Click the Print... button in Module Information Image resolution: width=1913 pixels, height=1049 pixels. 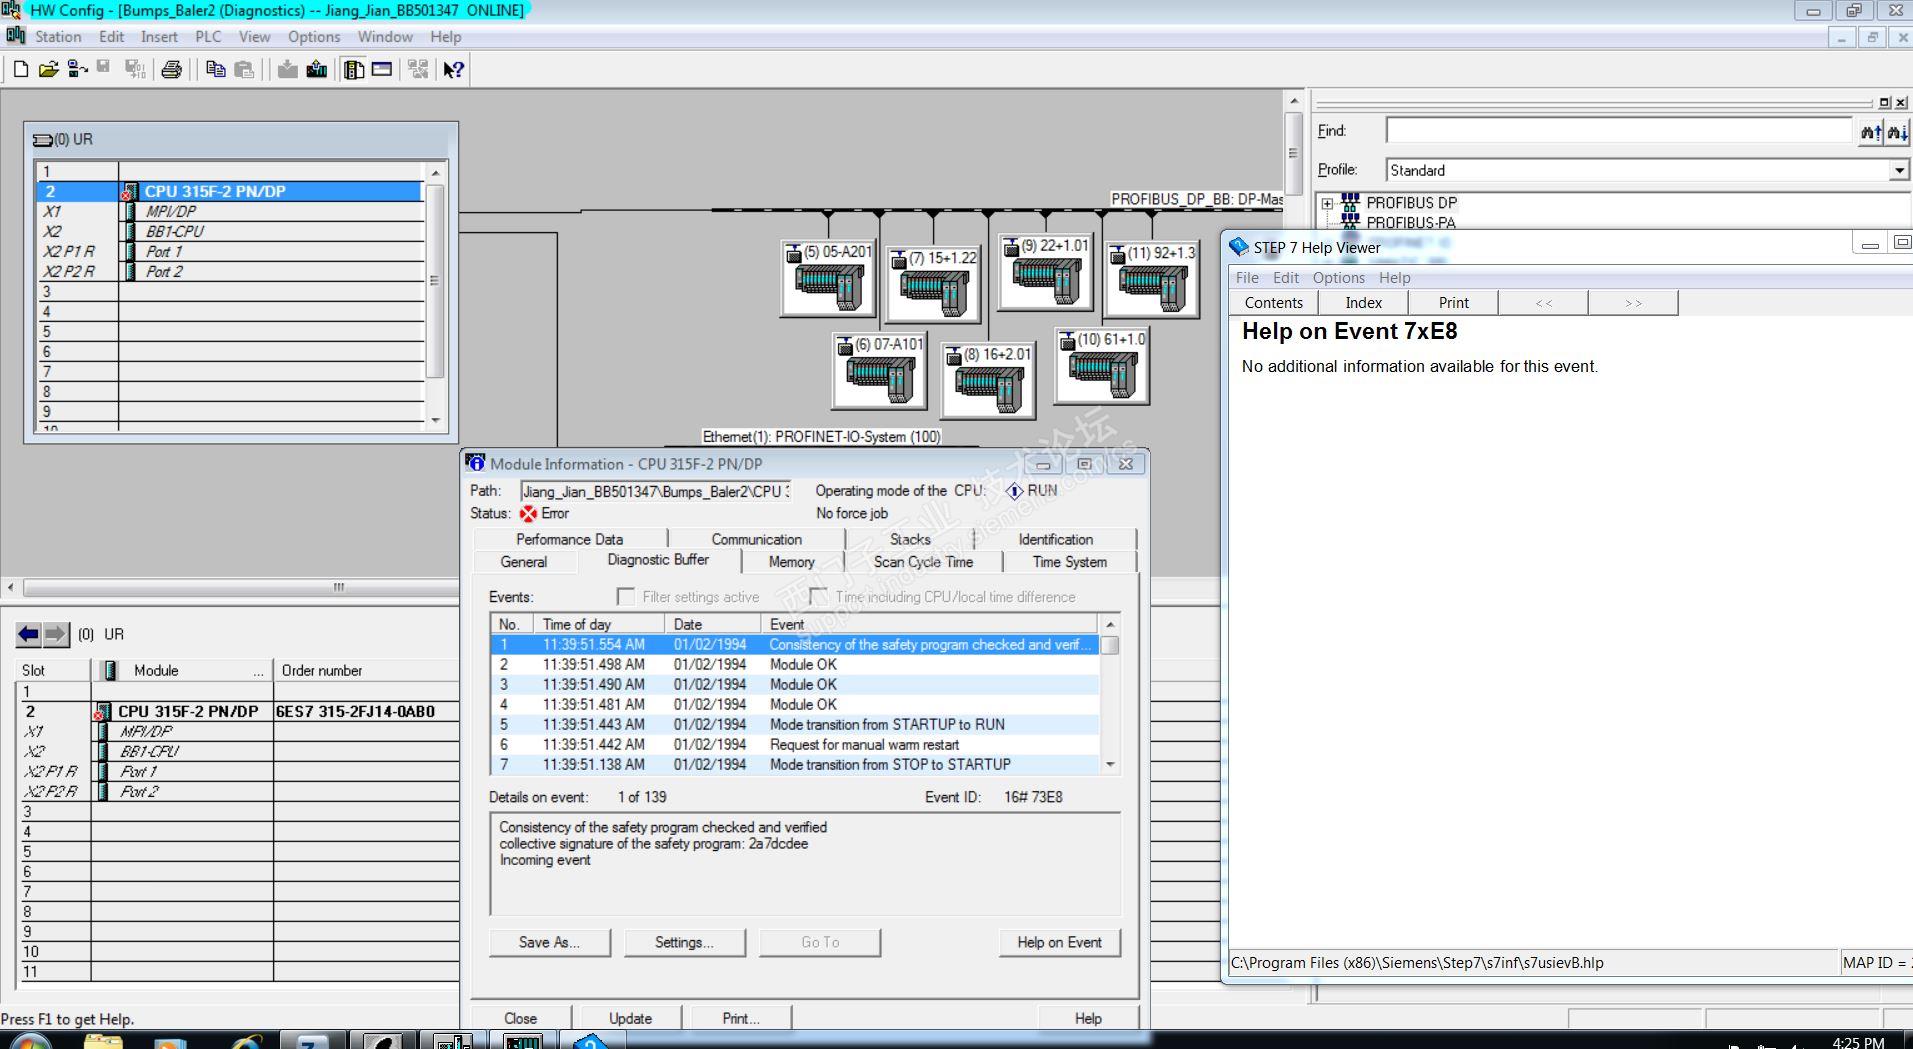741,1018
